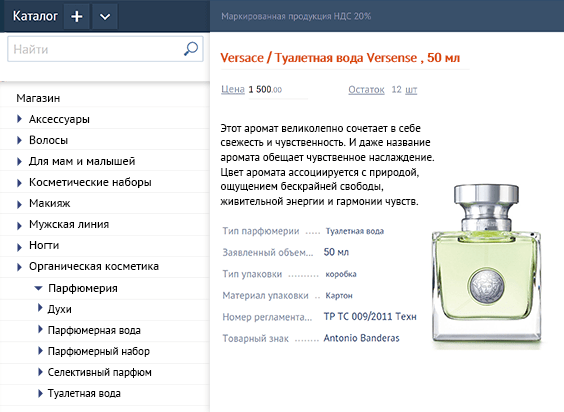
Task: Expand the Для мам и малышей arrow
Action: point(19,161)
